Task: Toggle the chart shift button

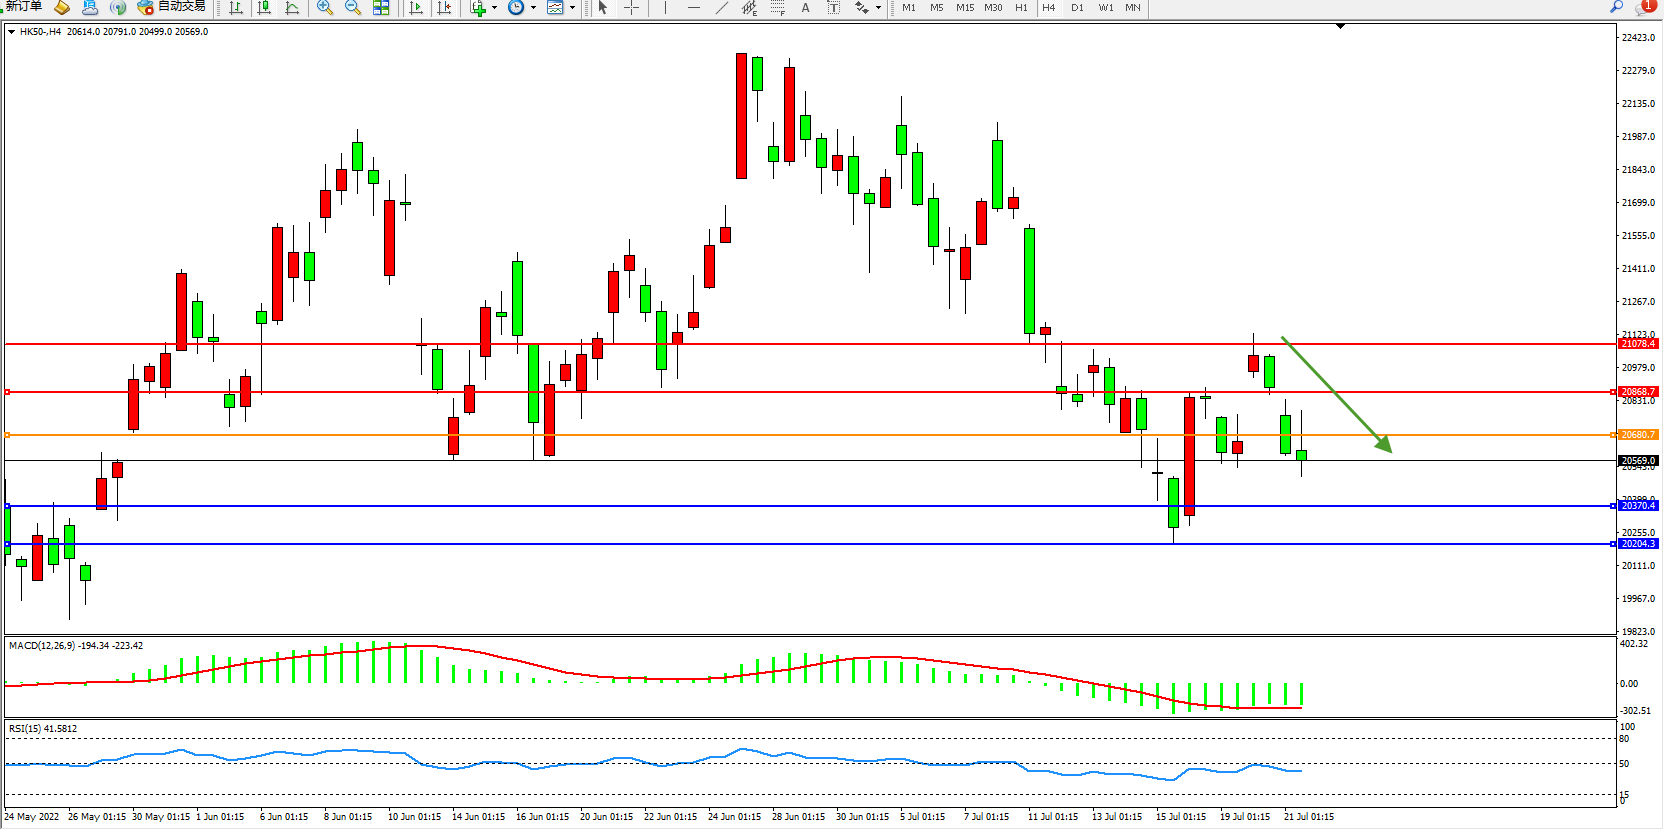Action: [x=444, y=8]
